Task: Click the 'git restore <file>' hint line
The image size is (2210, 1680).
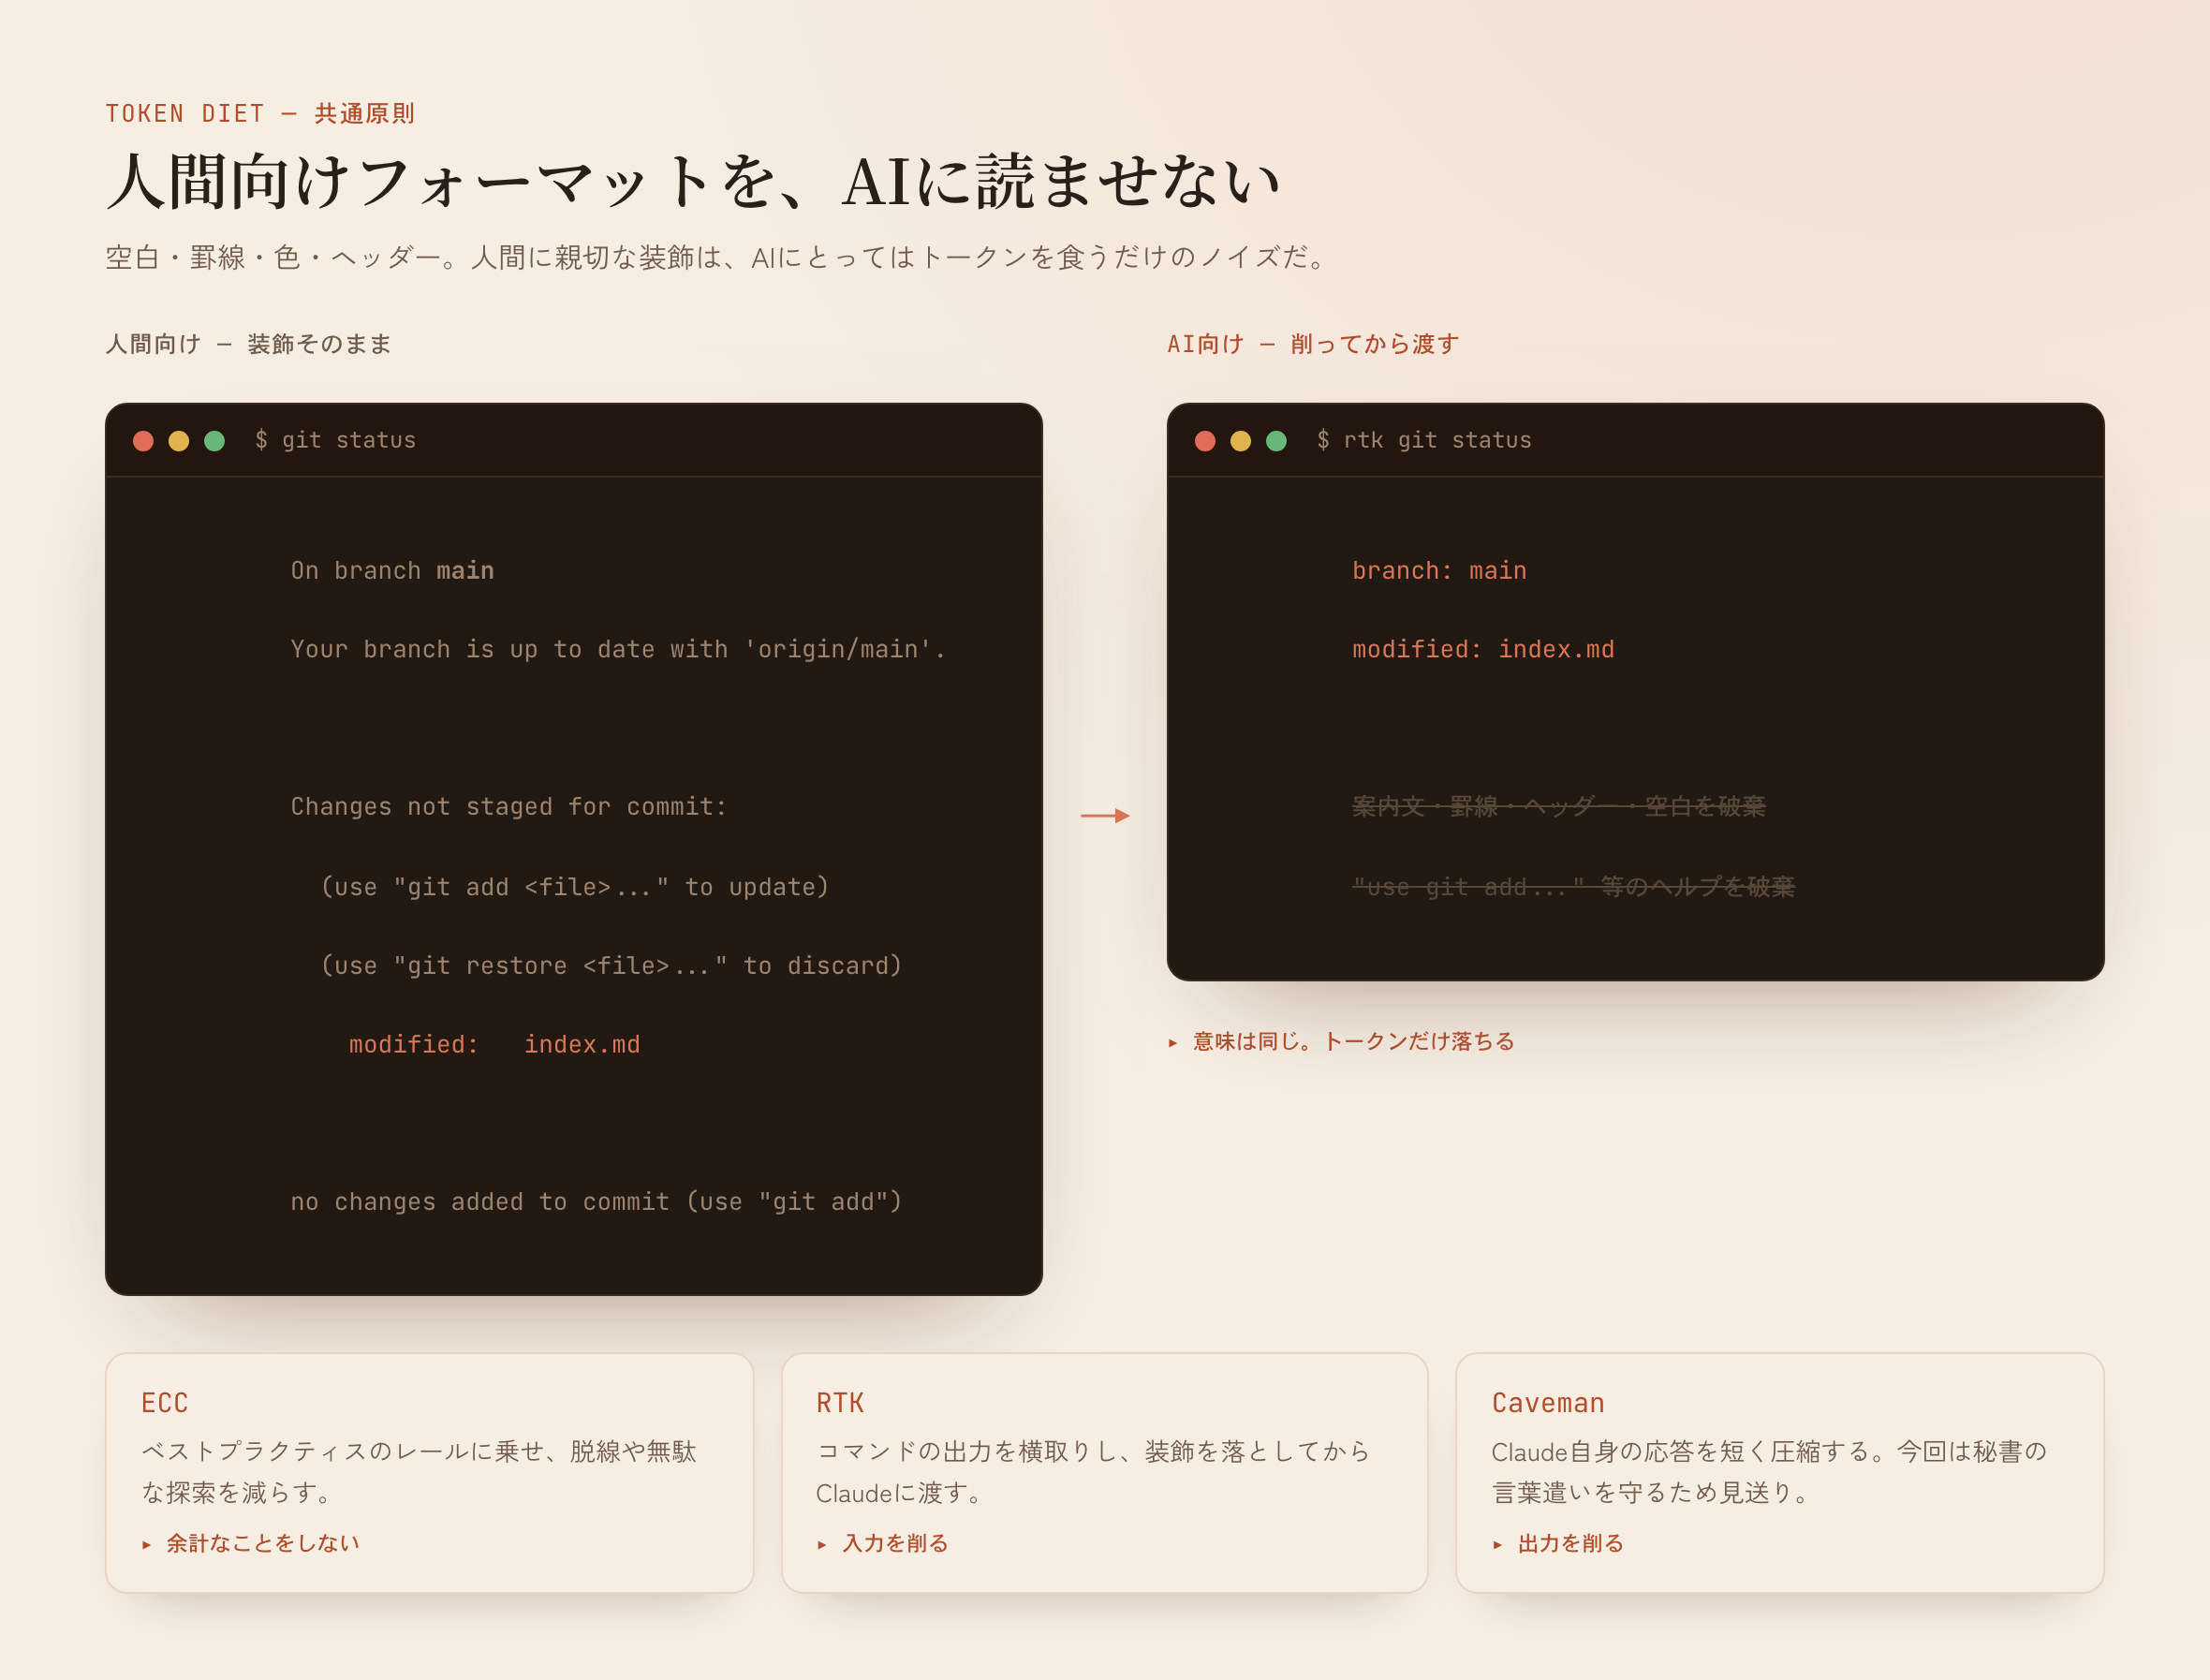Action: click(611, 966)
